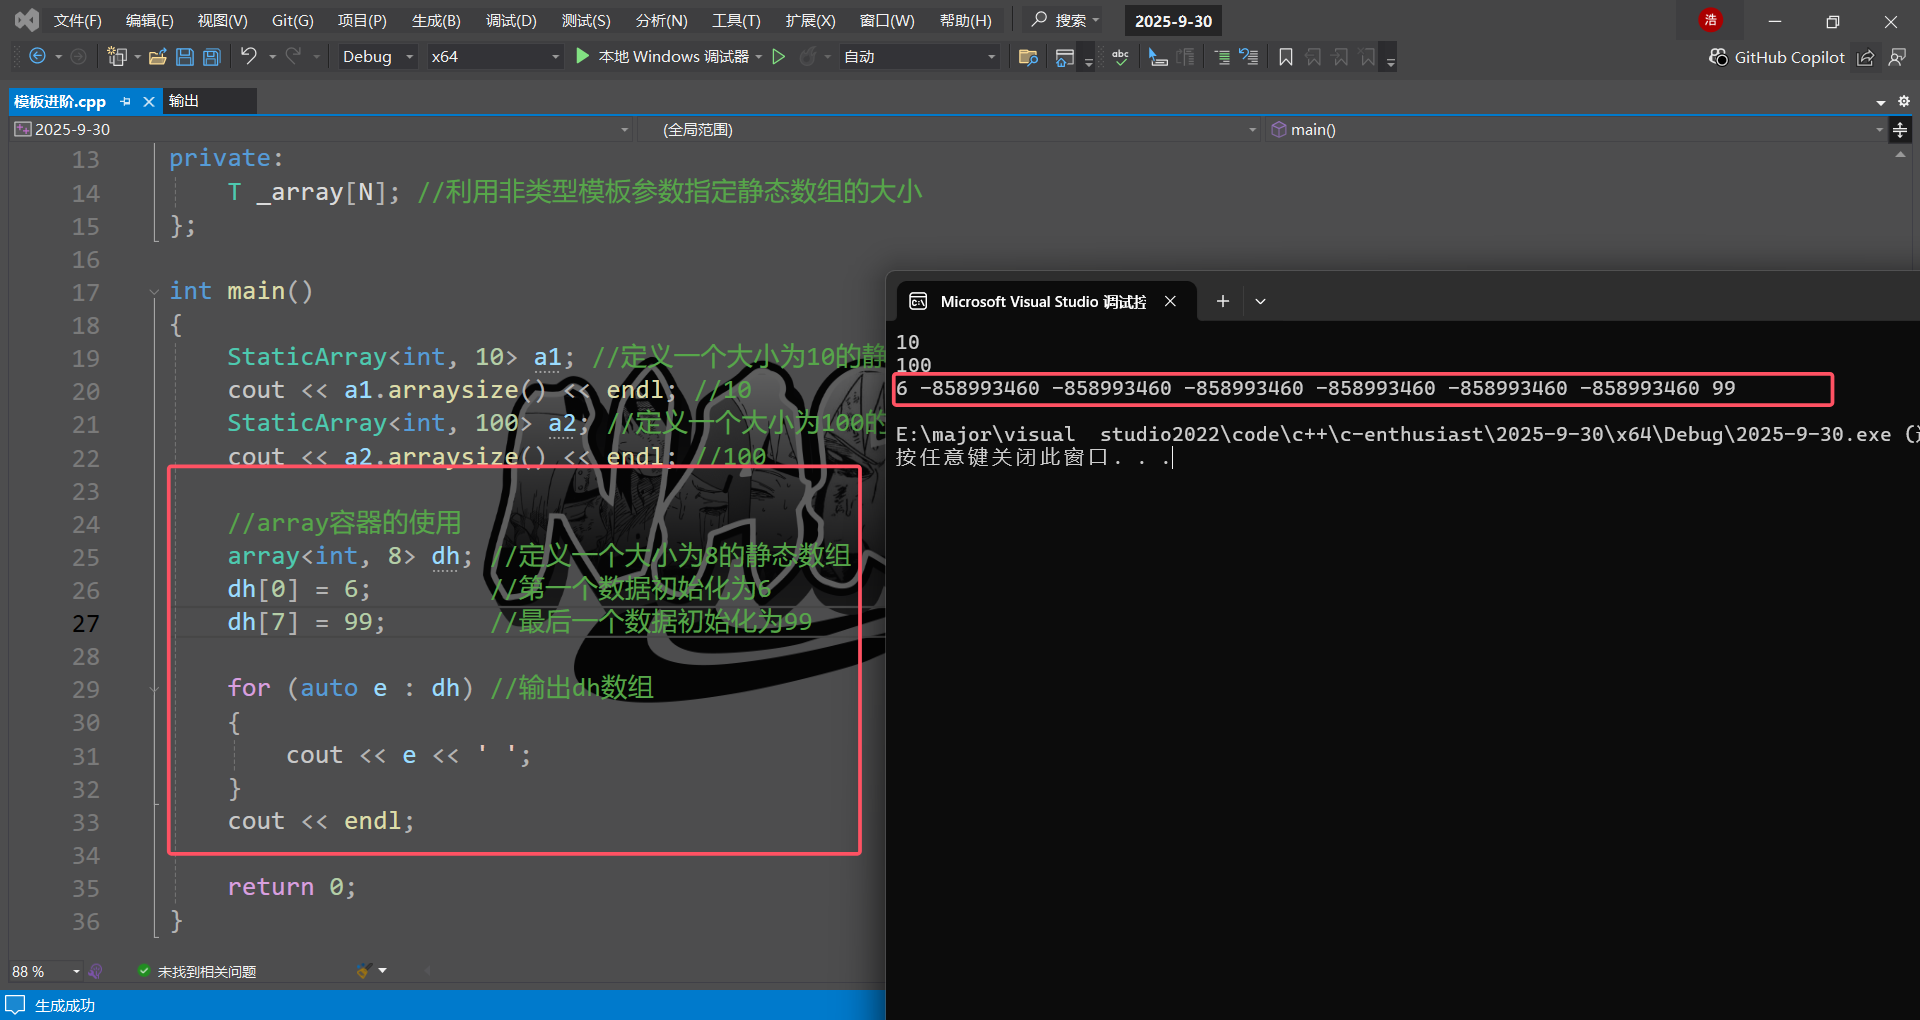
Task: Click the abc spell checker icon
Action: pyautogui.click(x=1120, y=57)
